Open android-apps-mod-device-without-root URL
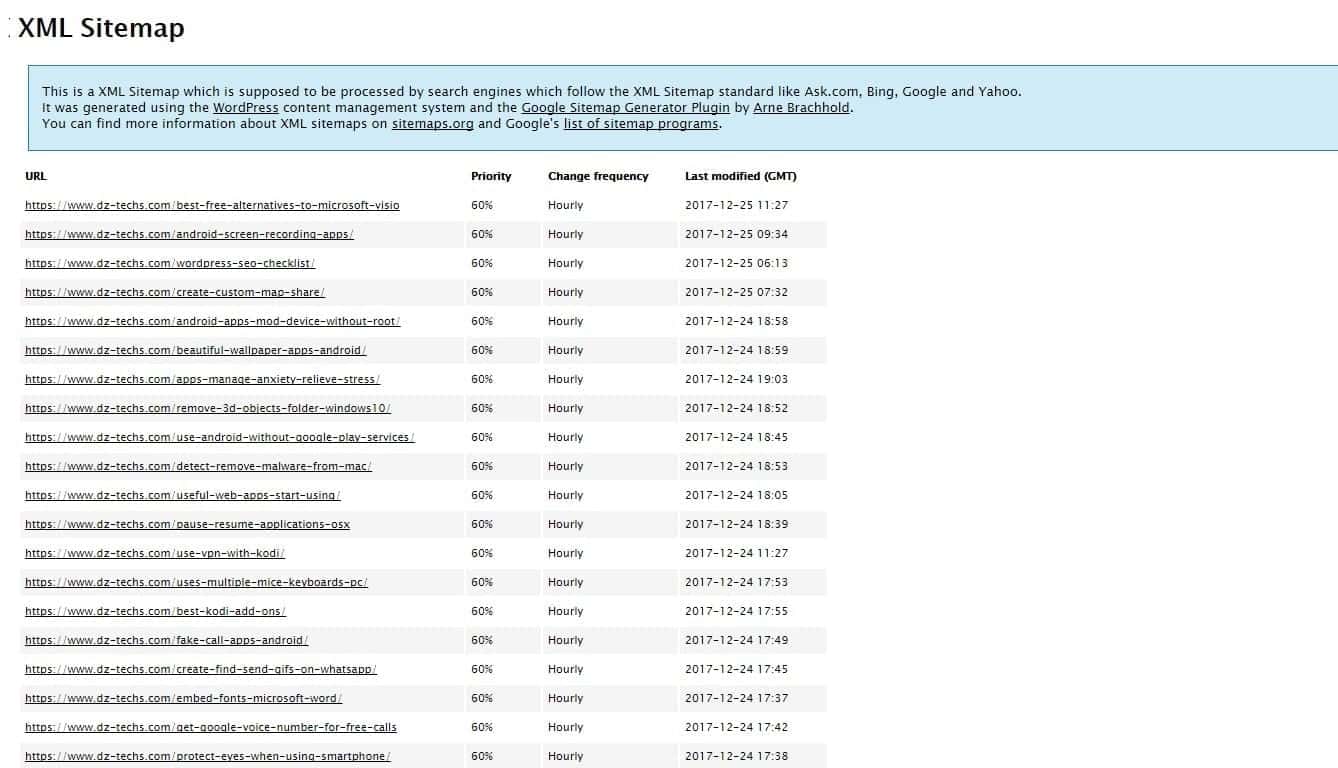The width and height of the screenshot is (1338, 768). (213, 321)
